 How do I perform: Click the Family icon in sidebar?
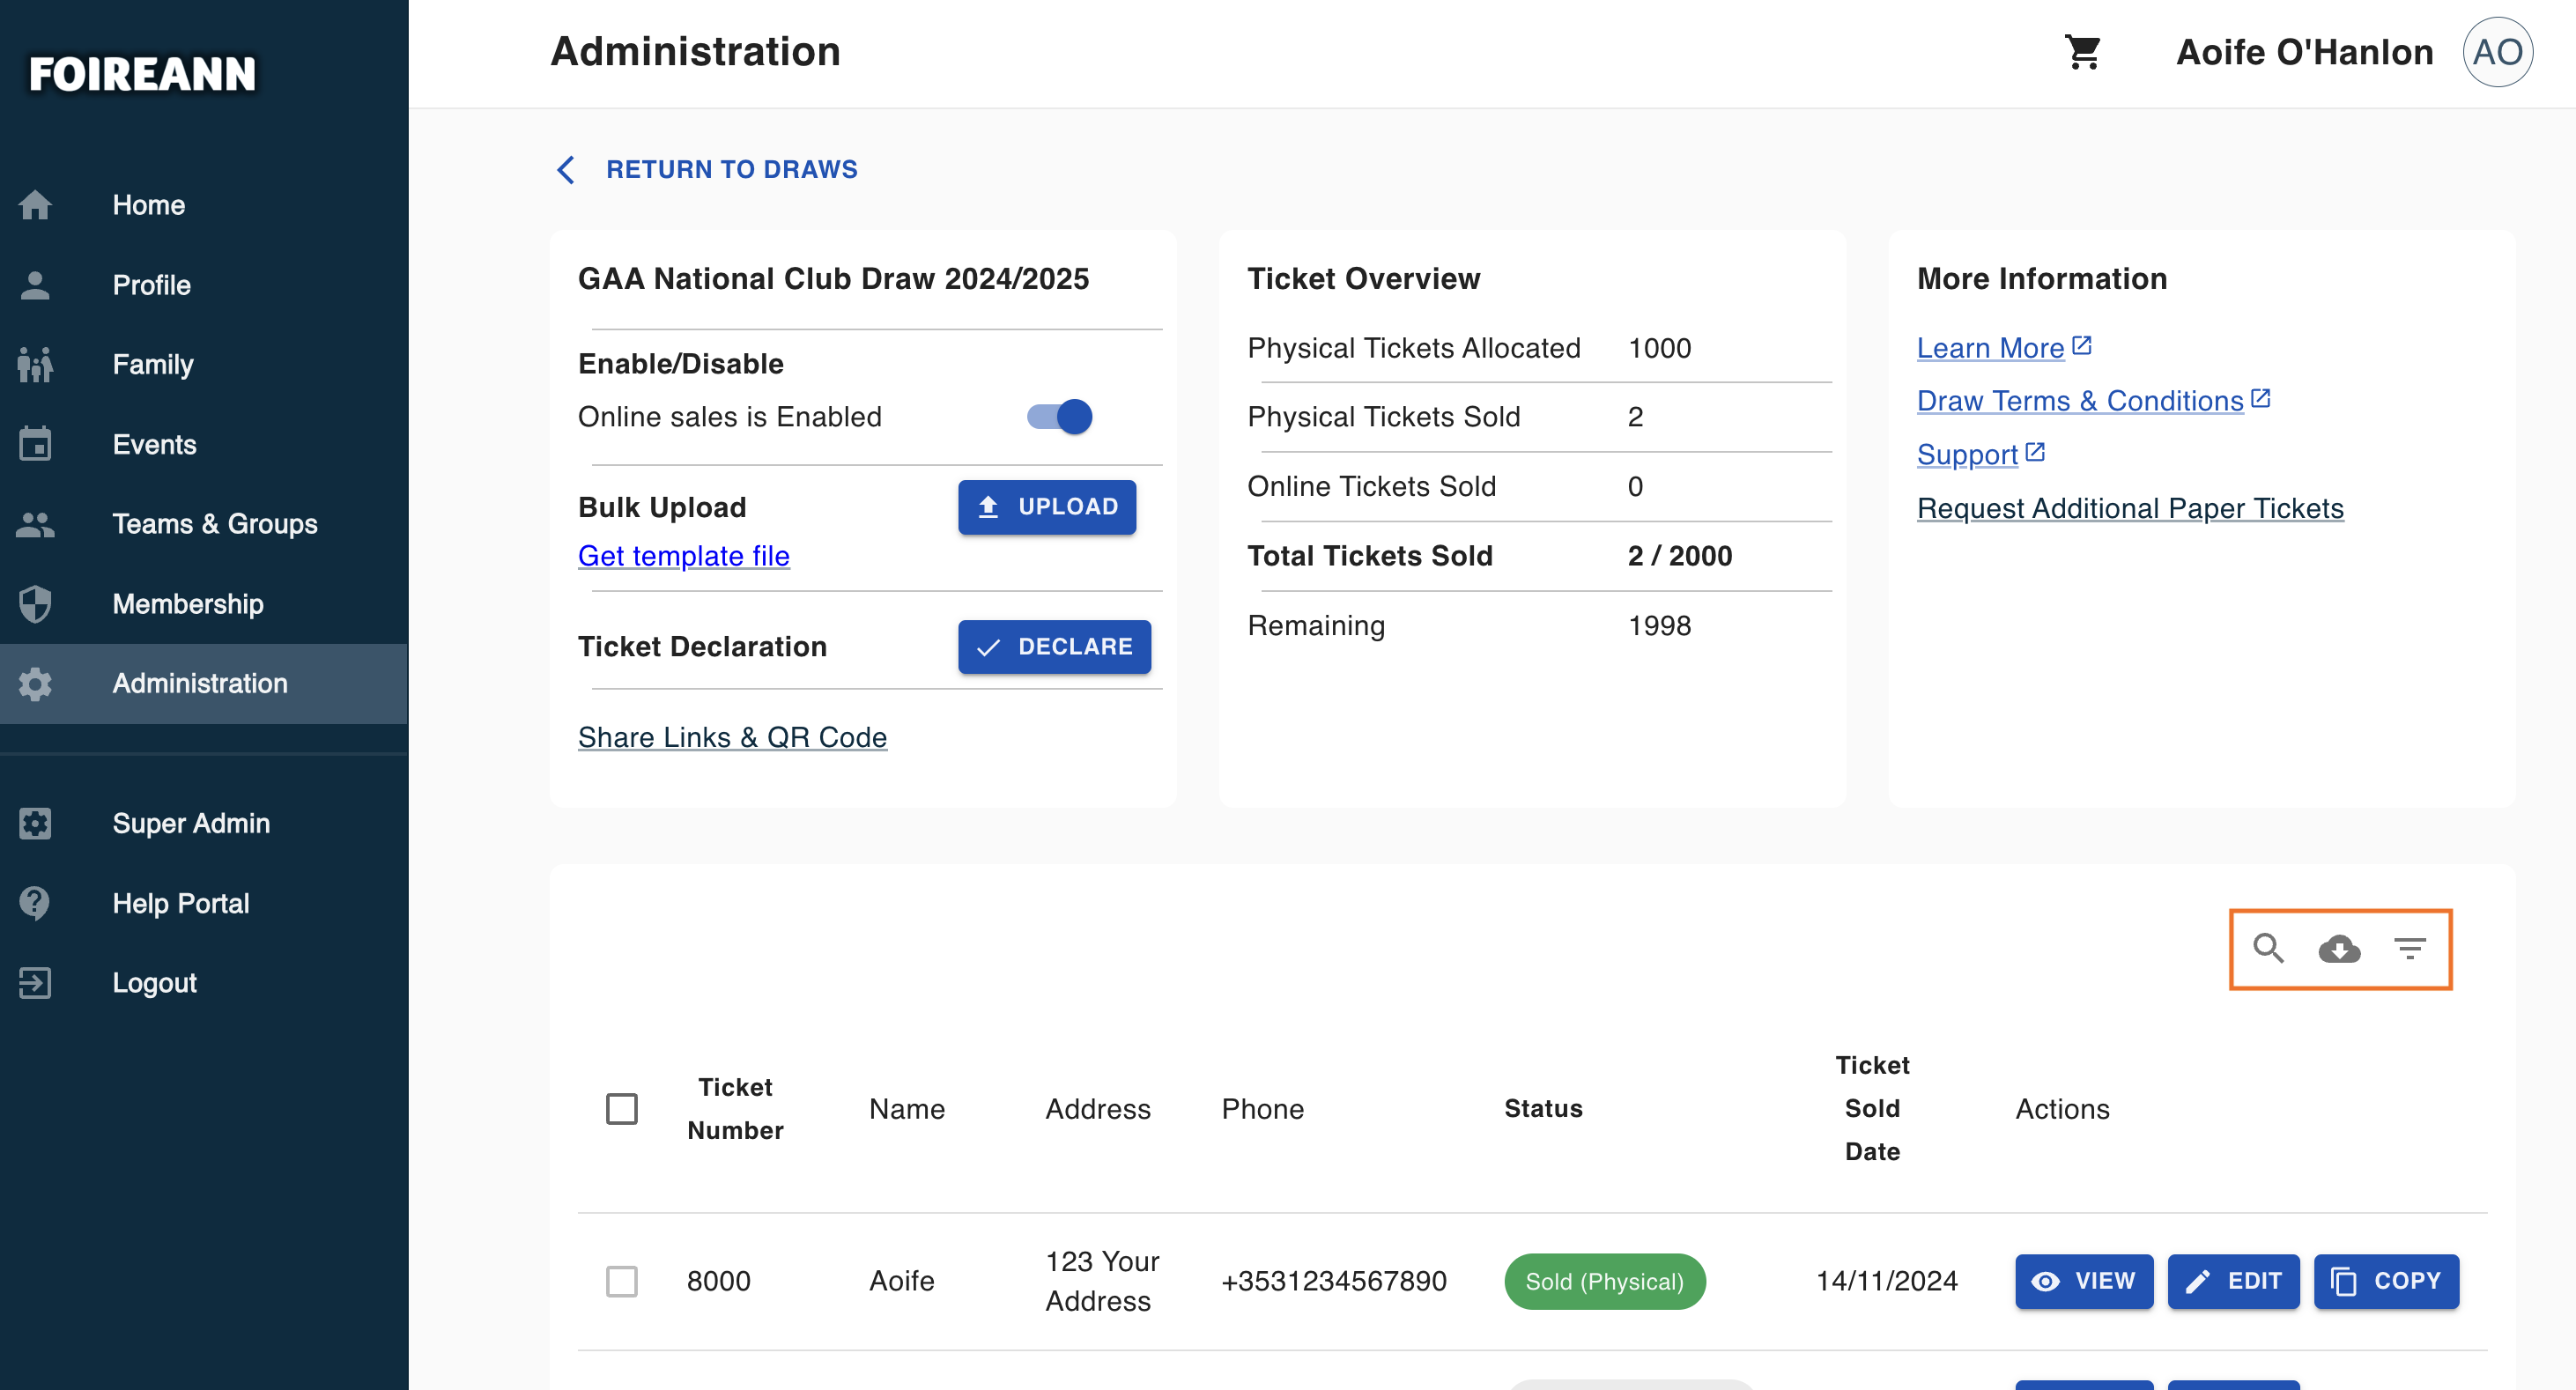(35, 364)
